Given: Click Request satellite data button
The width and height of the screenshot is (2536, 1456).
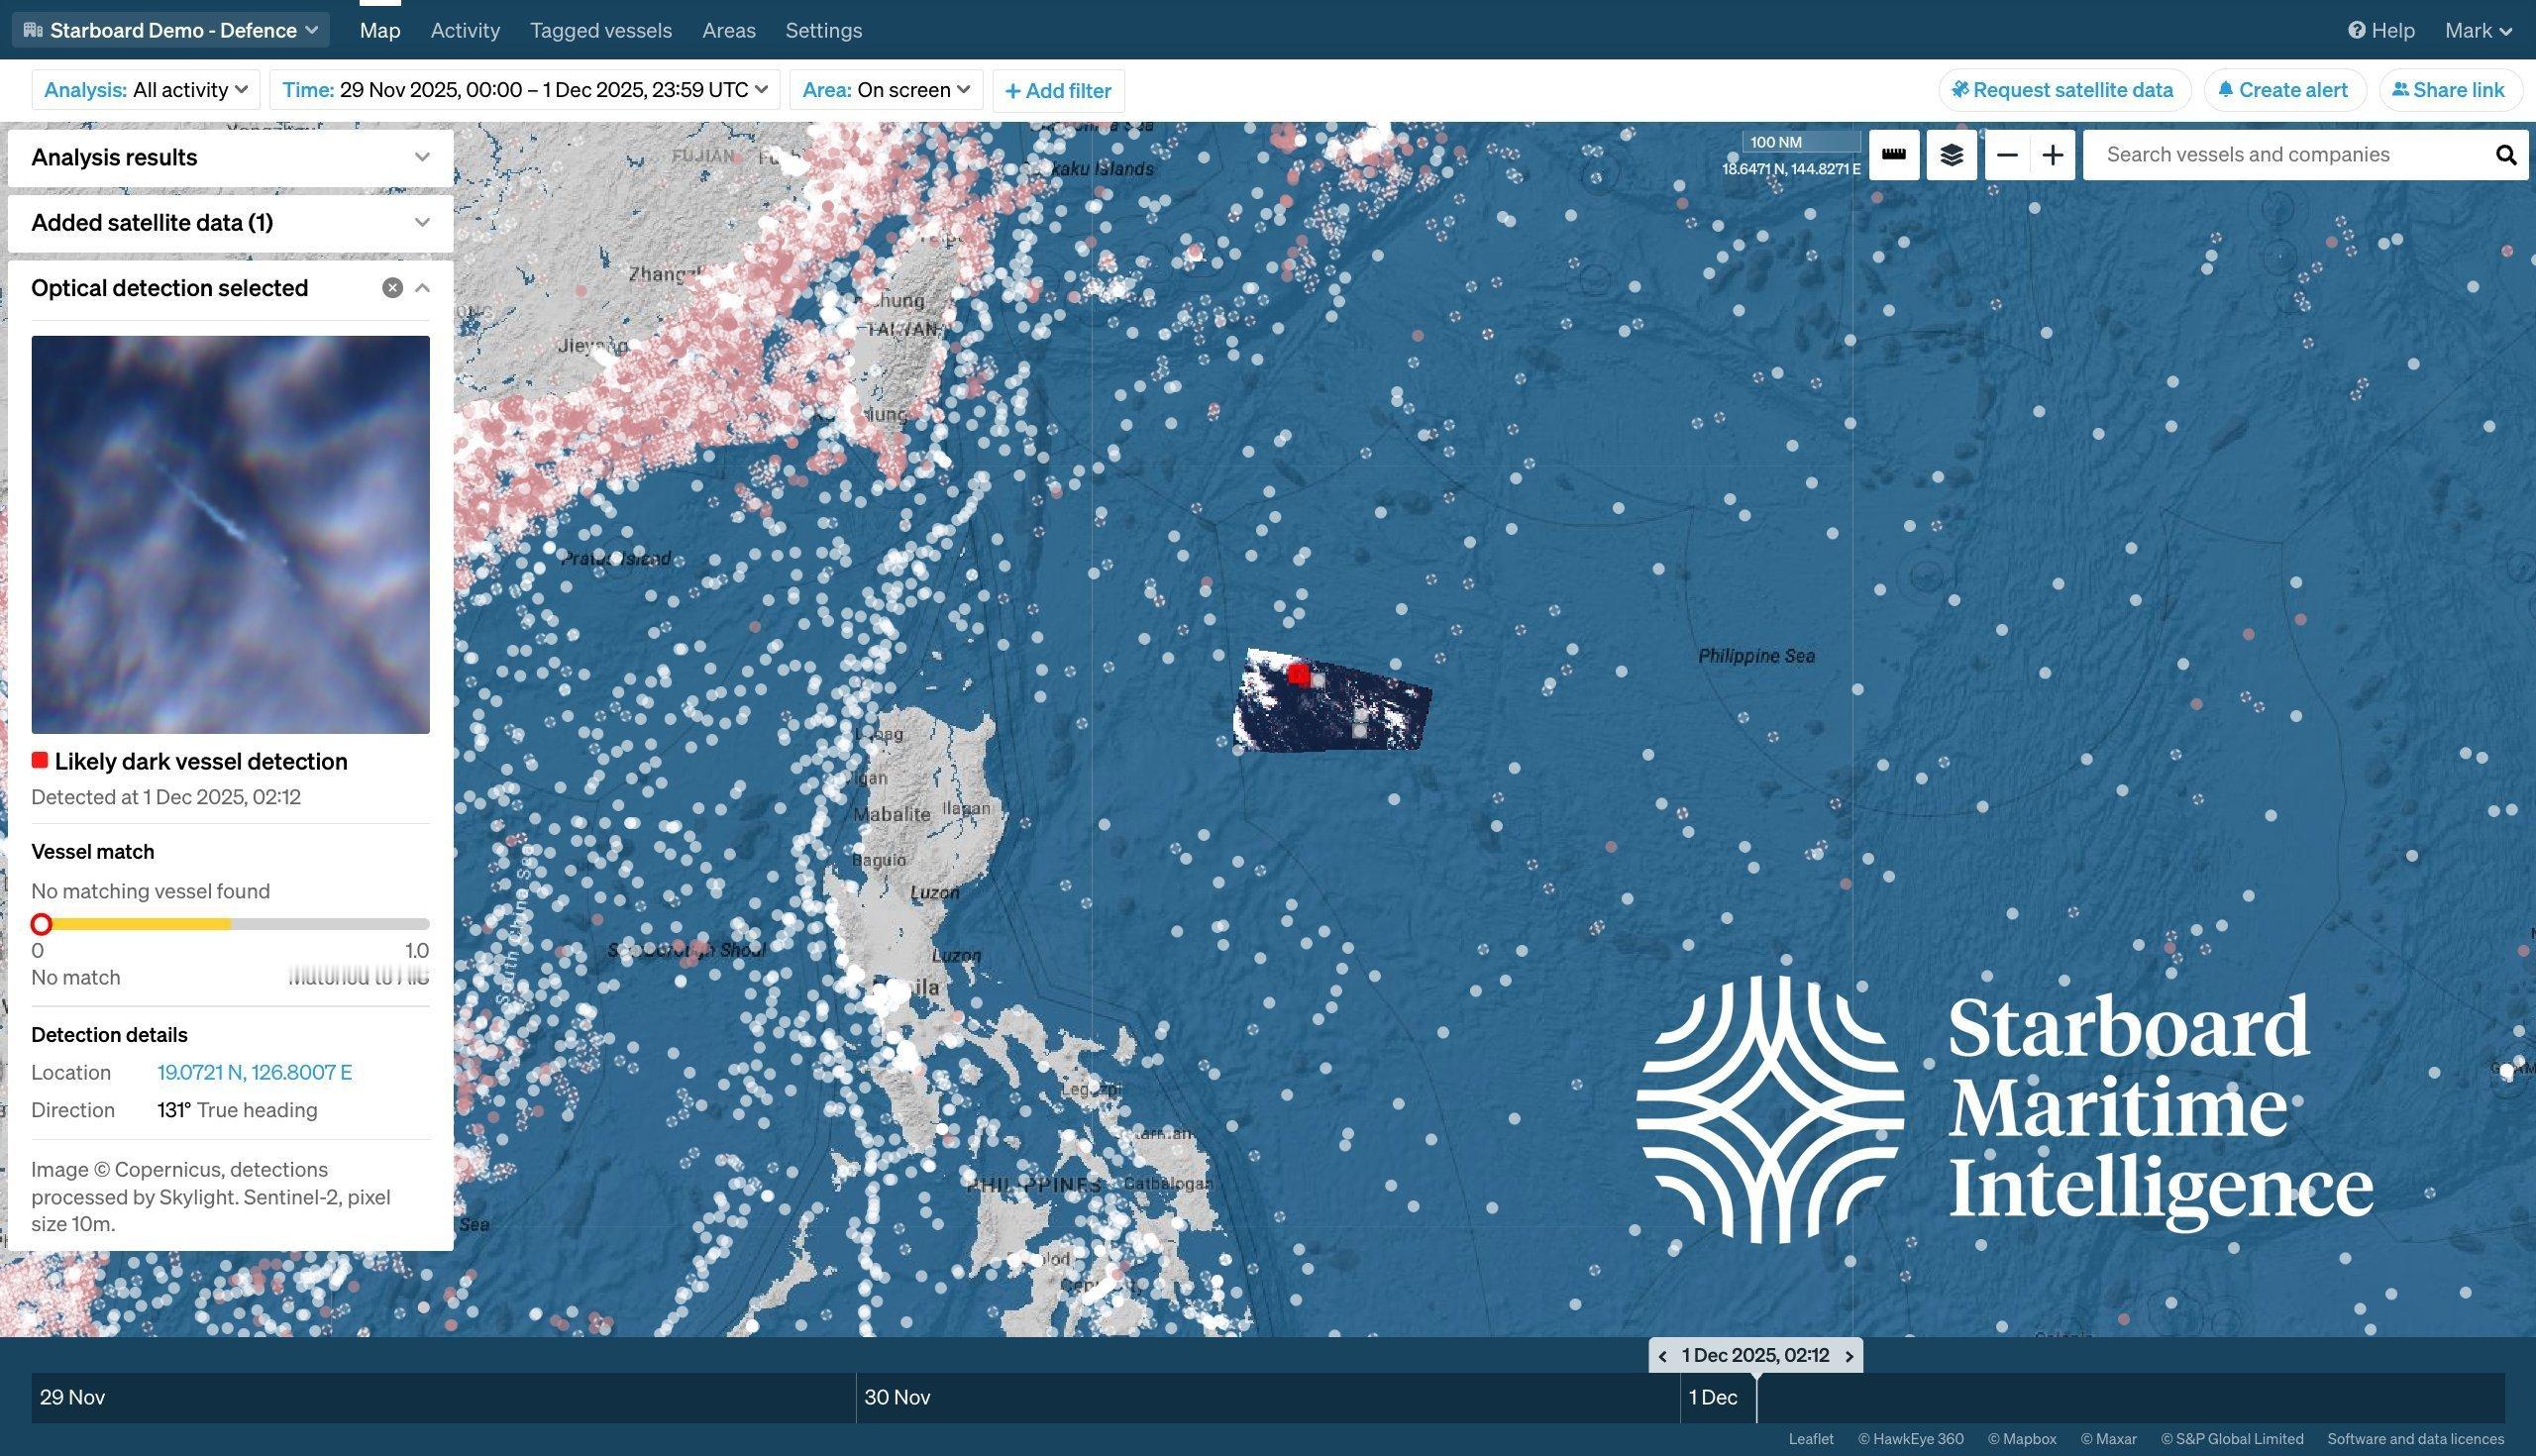Looking at the screenshot, I should 2064,90.
